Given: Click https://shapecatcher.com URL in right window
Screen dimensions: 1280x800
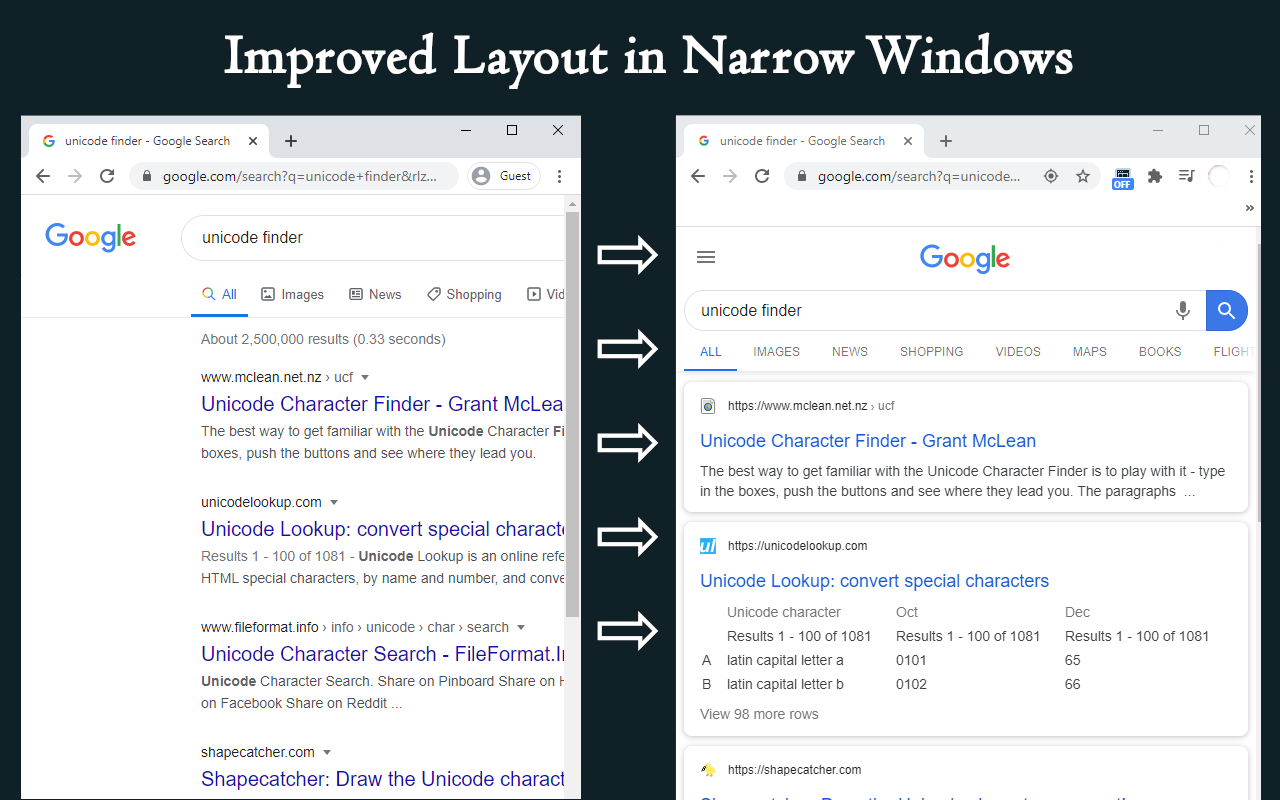Looking at the screenshot, I should 795,770.
